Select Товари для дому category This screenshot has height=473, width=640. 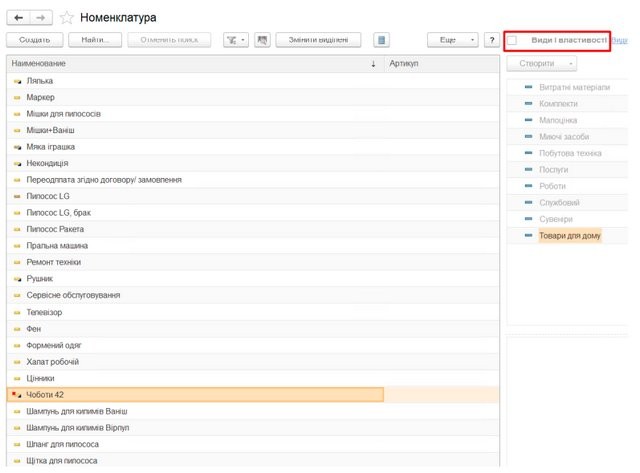[x=570, y=236]
